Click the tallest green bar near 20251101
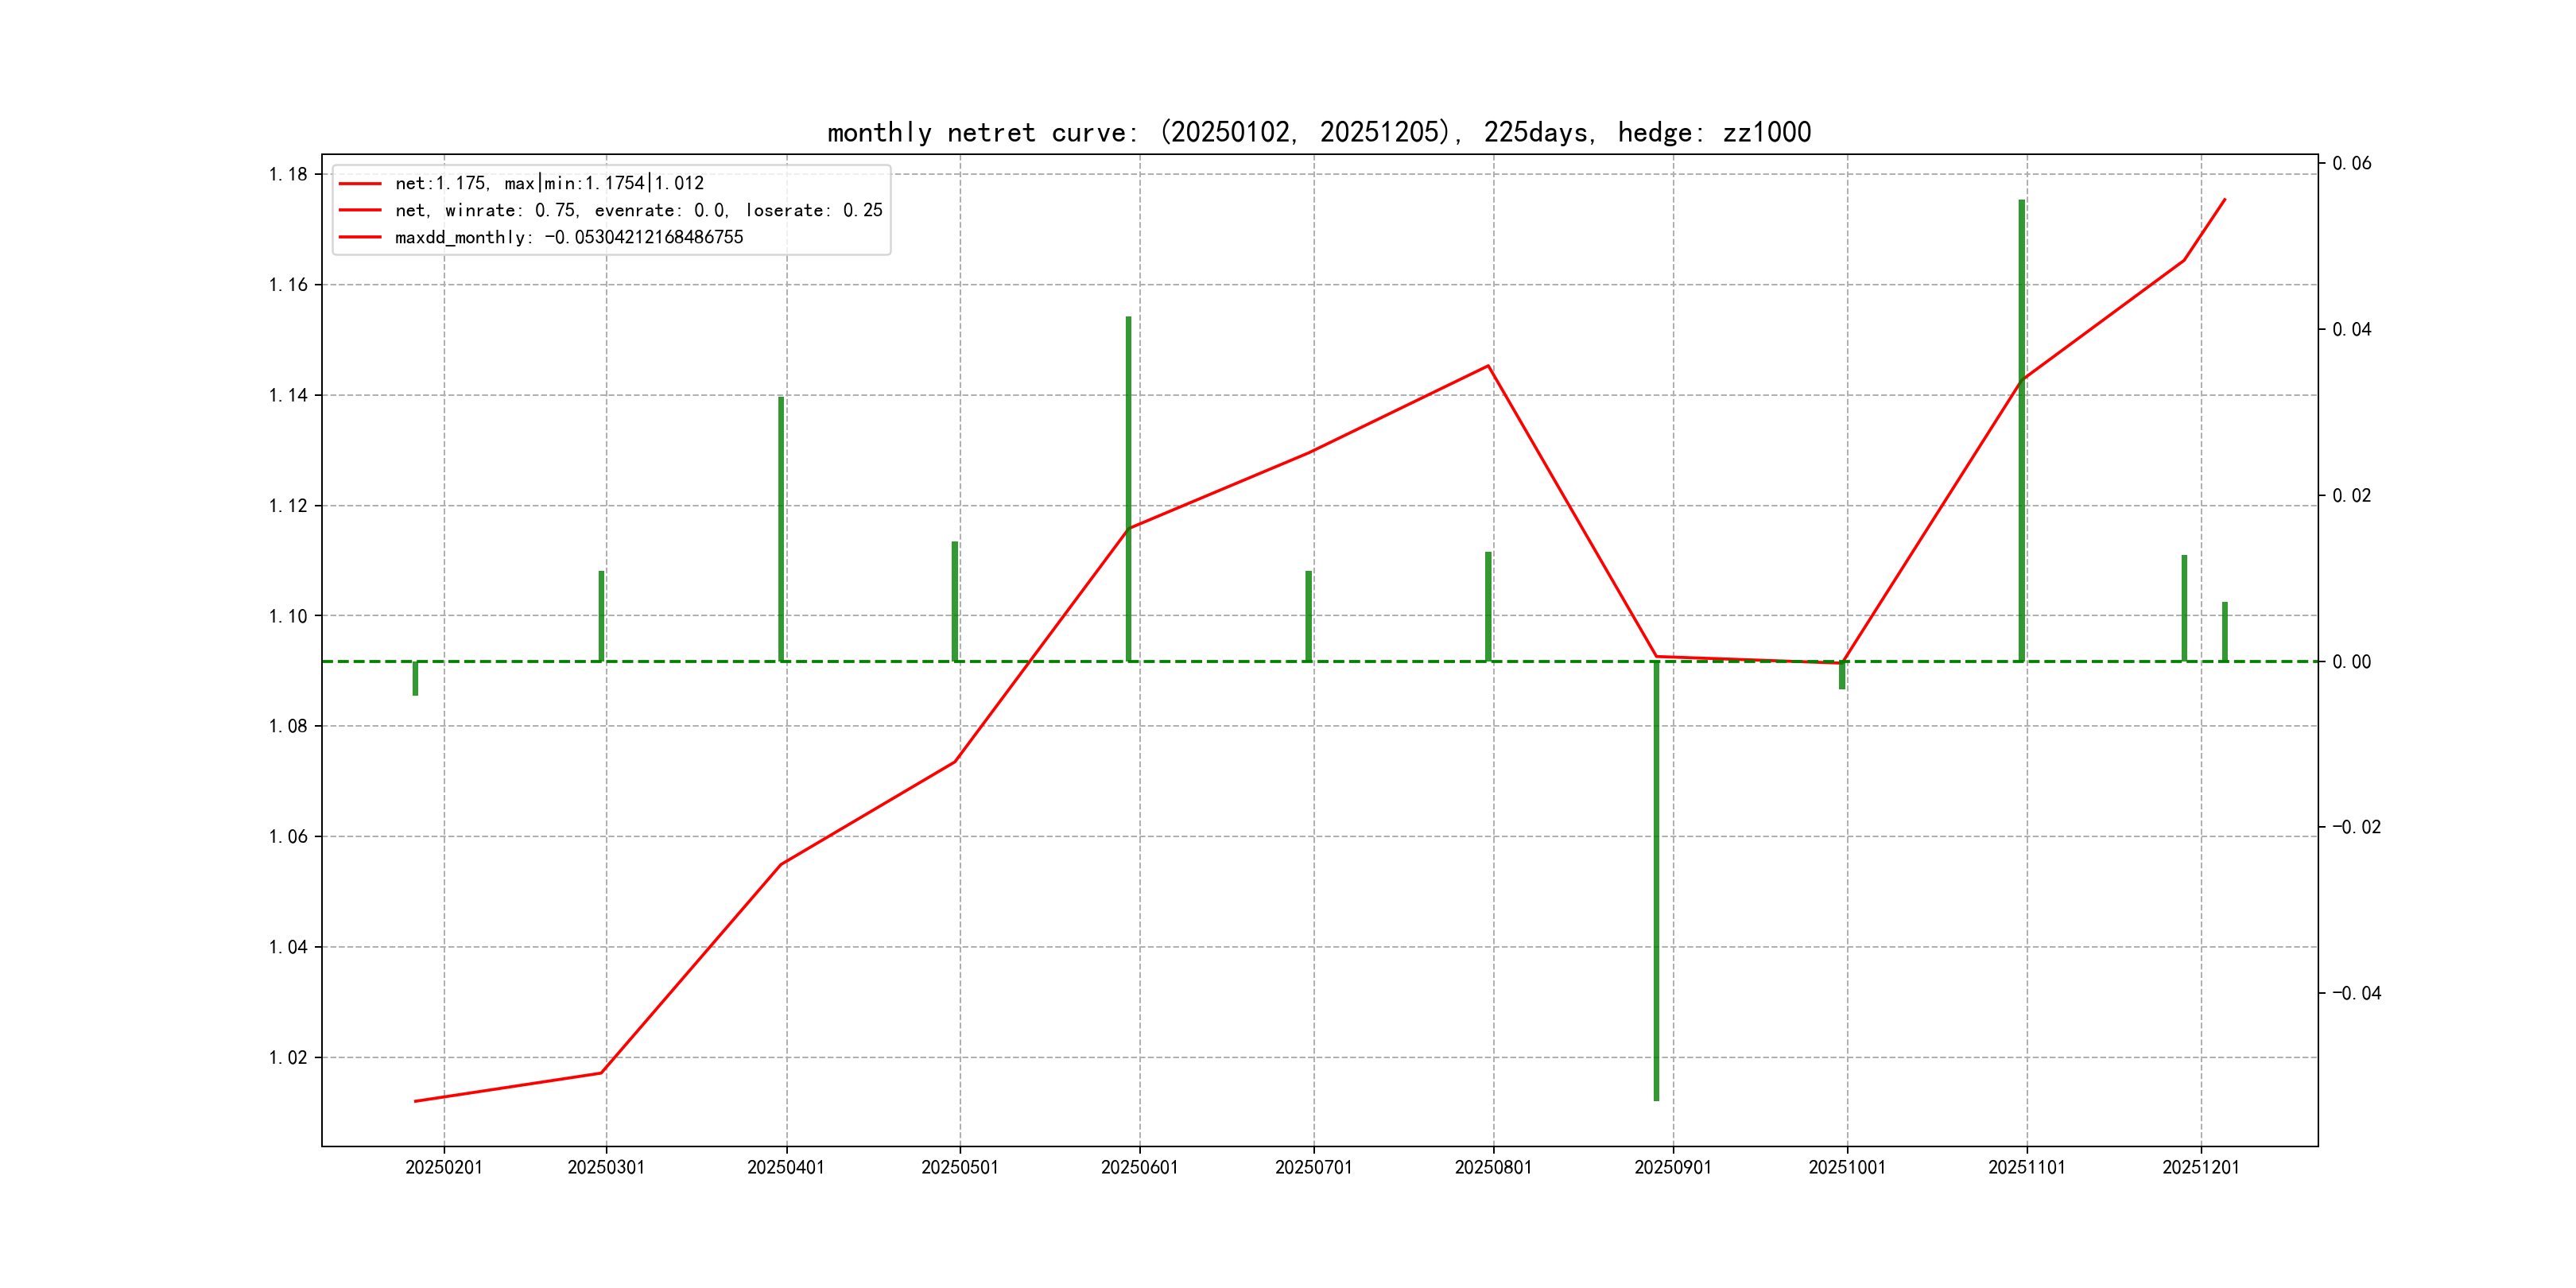 pyautogui.click(x=2021, y=420)
